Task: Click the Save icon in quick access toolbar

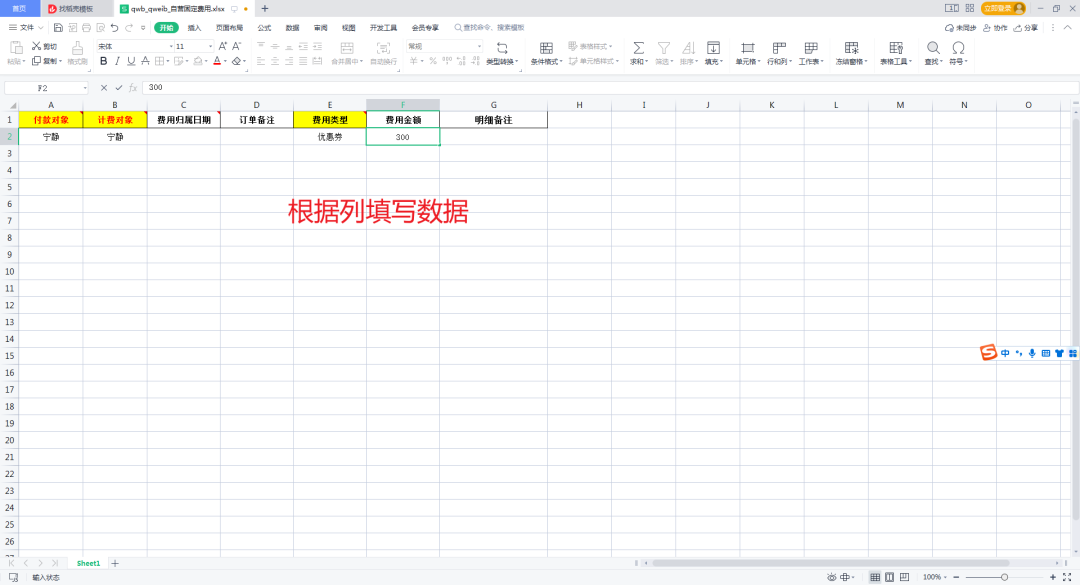Action: point(58,28)
